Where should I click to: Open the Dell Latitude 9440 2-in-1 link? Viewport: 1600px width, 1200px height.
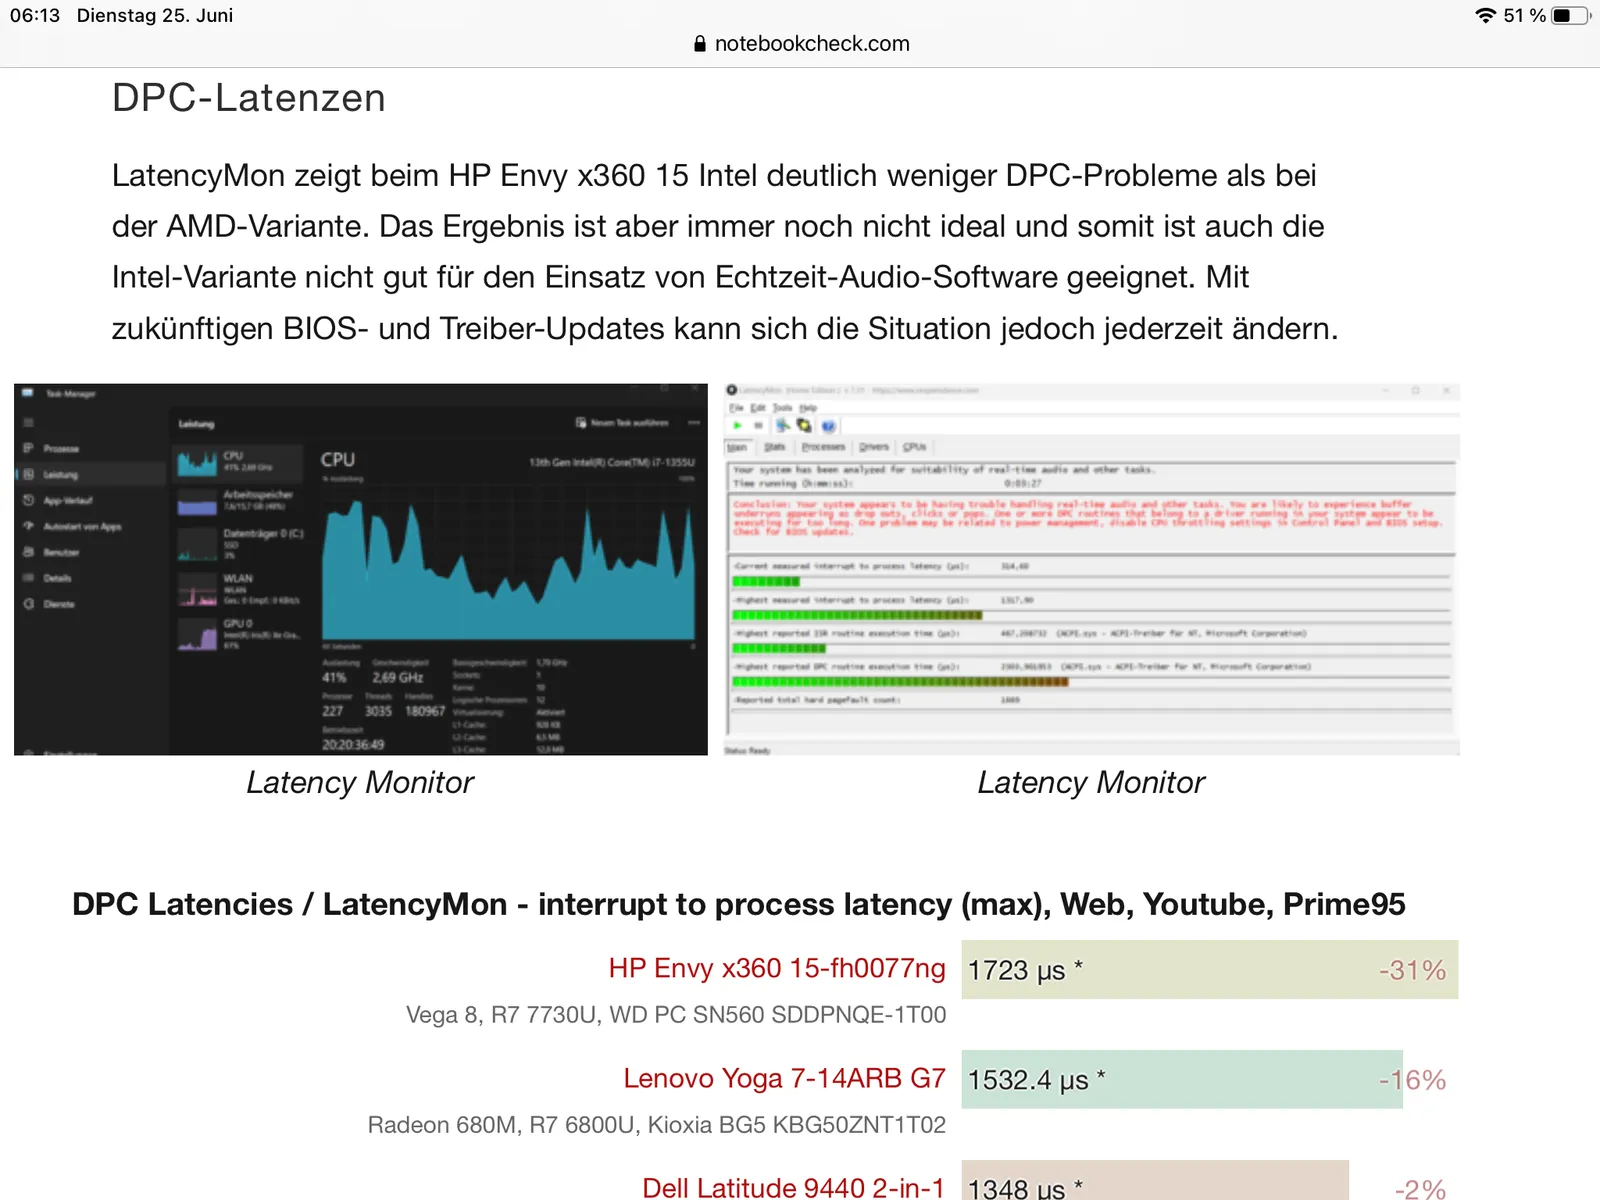pyautogui.click(x=793, y=1187)
